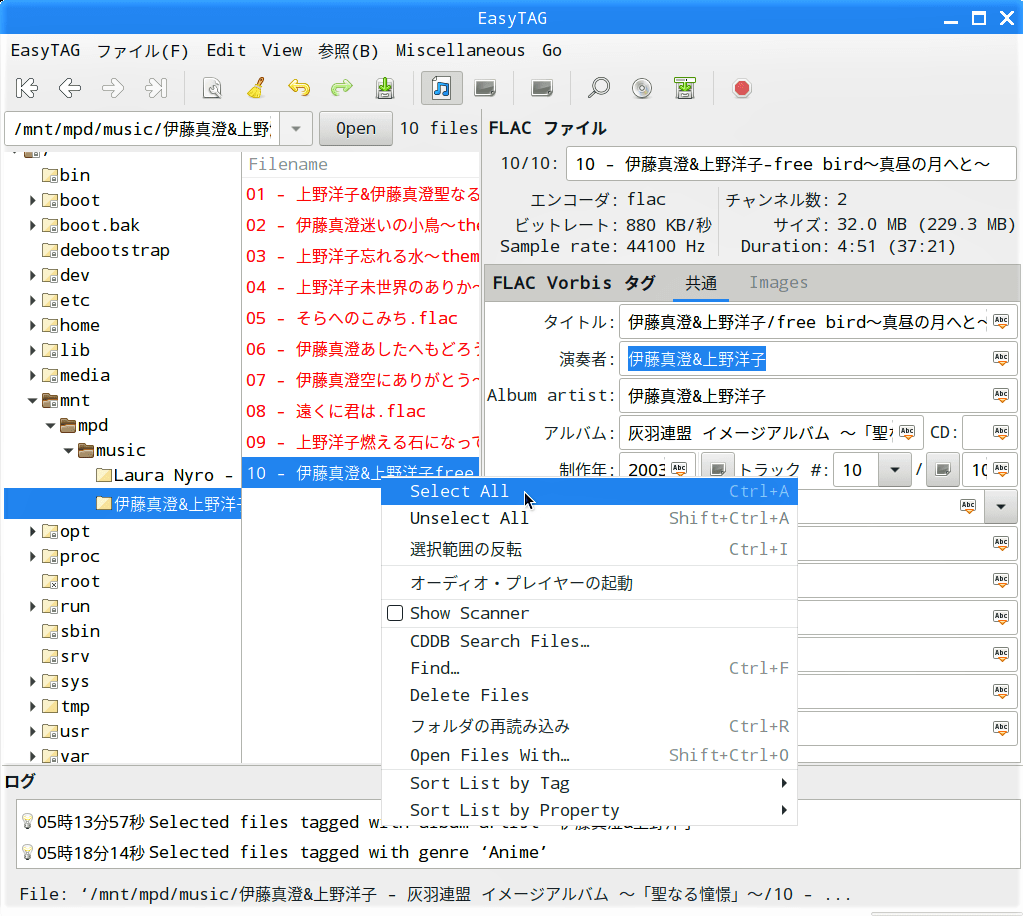The image size is (1023, 916).
Task: Click the green redo arrow icon
Action: pos(341,88)
